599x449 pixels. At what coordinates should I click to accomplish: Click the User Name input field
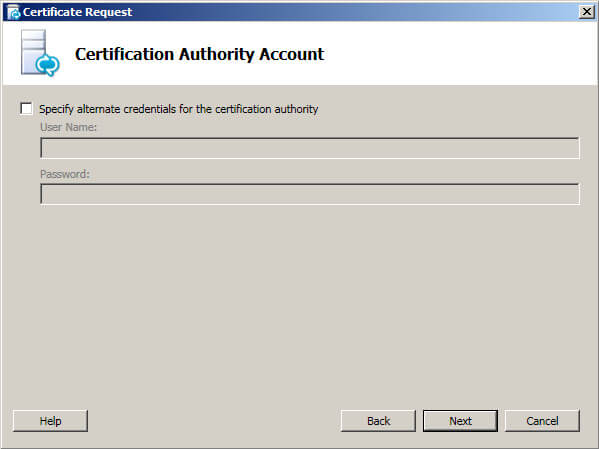(310, 148)
